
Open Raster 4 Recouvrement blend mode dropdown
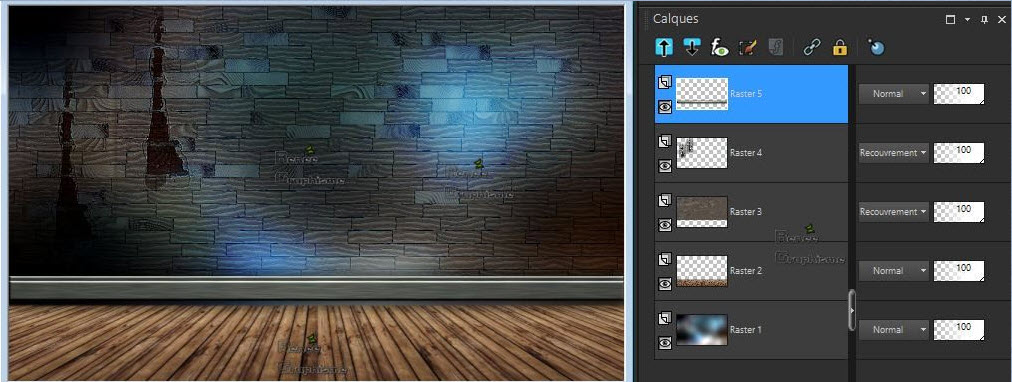pos(893,153)
